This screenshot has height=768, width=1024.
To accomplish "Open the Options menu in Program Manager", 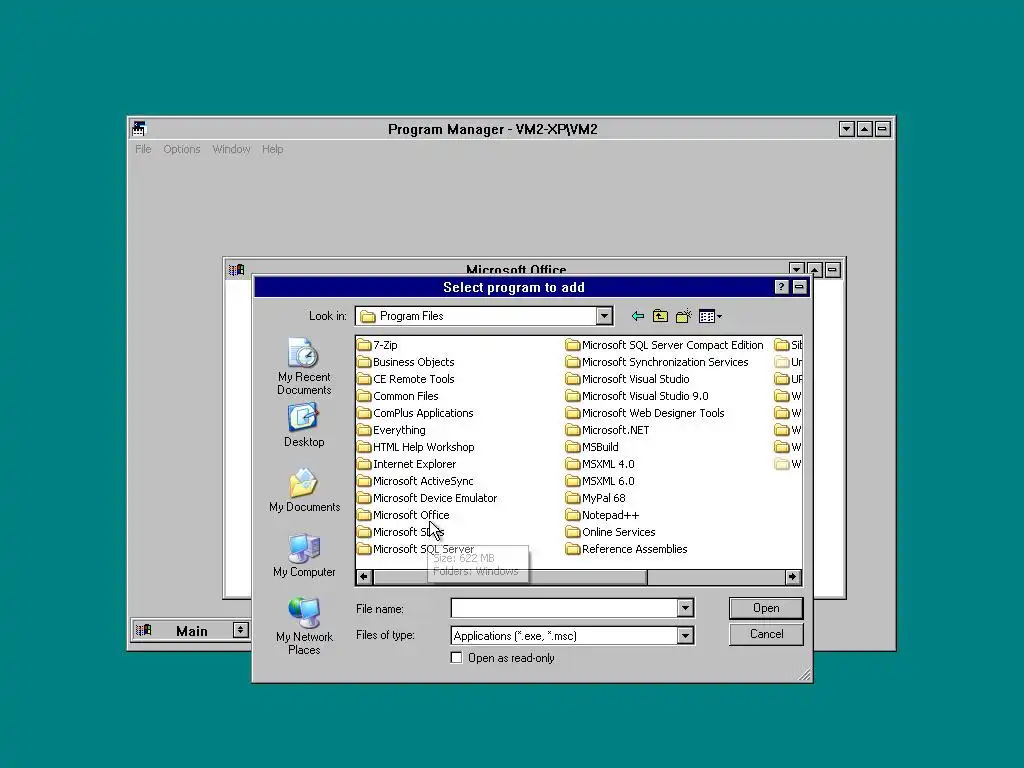I will (182, 149).
